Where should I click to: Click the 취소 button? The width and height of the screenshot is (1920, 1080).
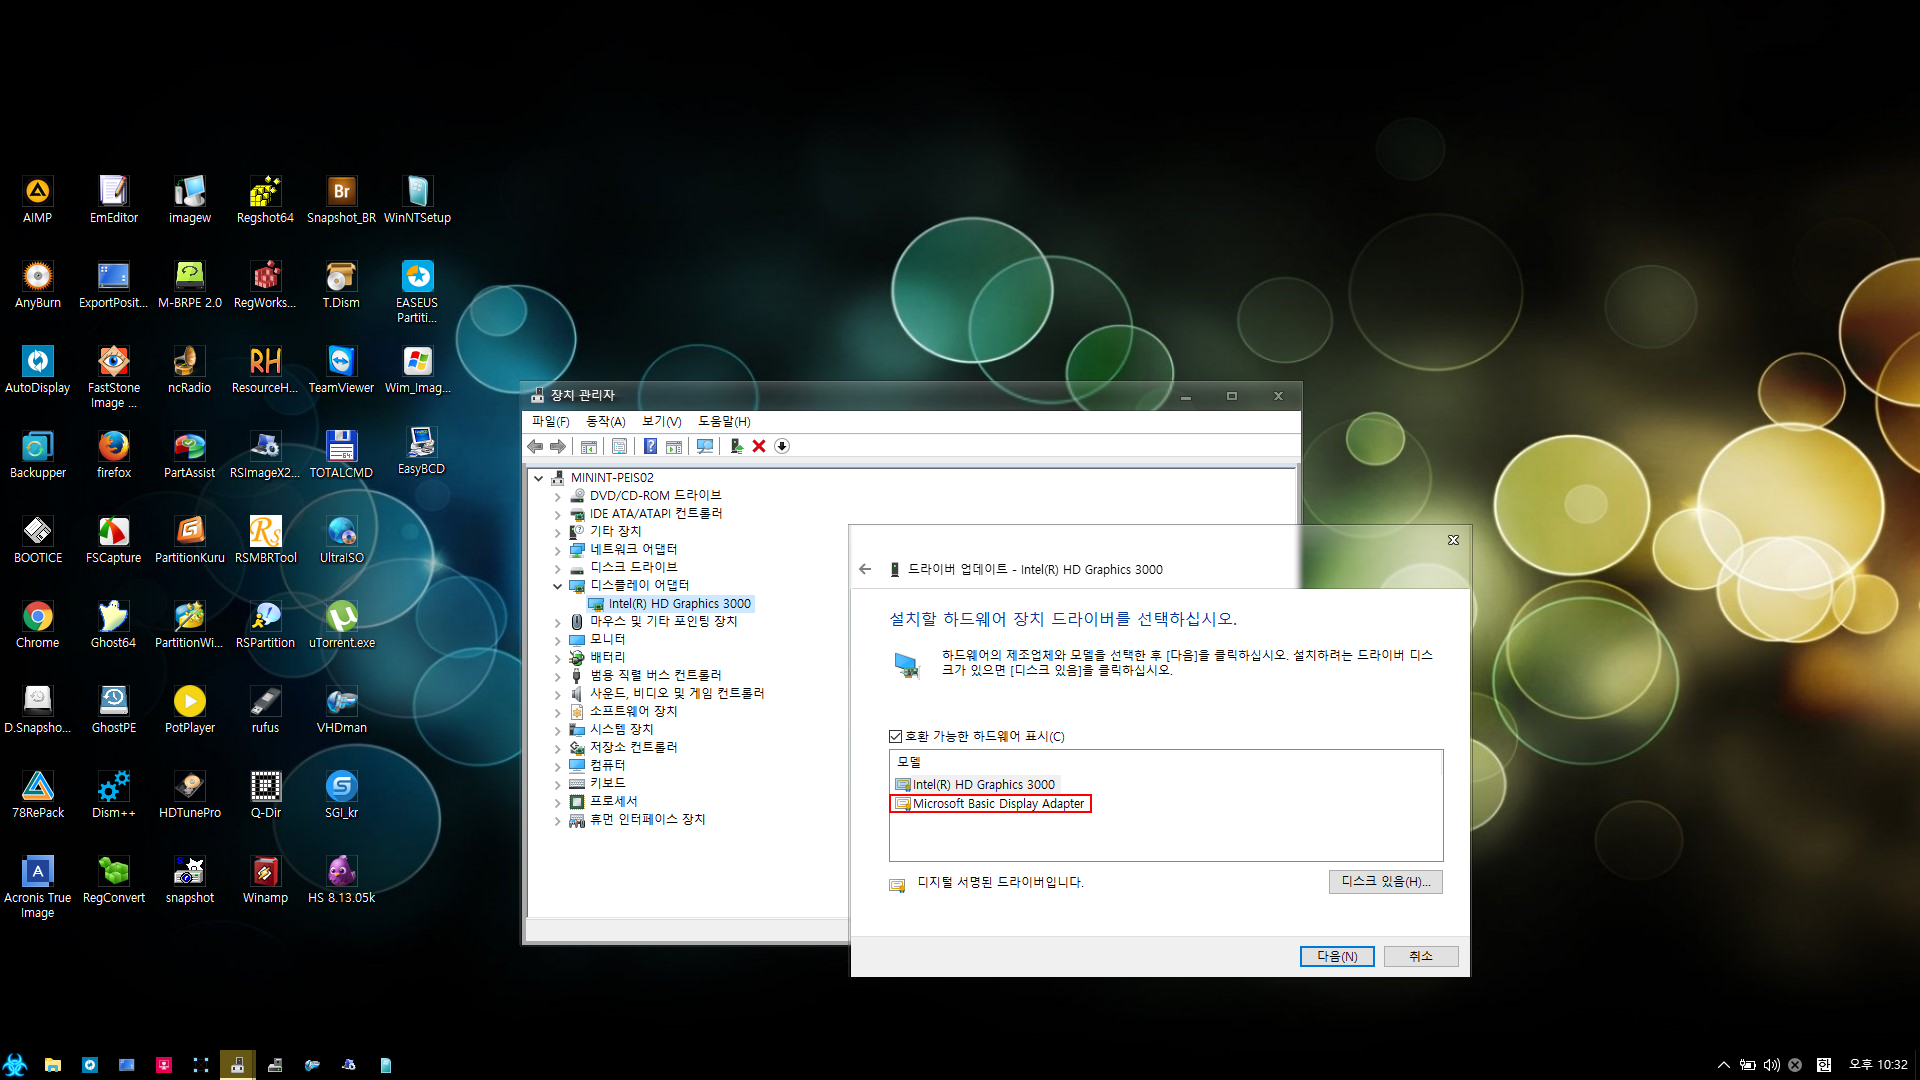pyautogui.click(x=1421, y=957)
